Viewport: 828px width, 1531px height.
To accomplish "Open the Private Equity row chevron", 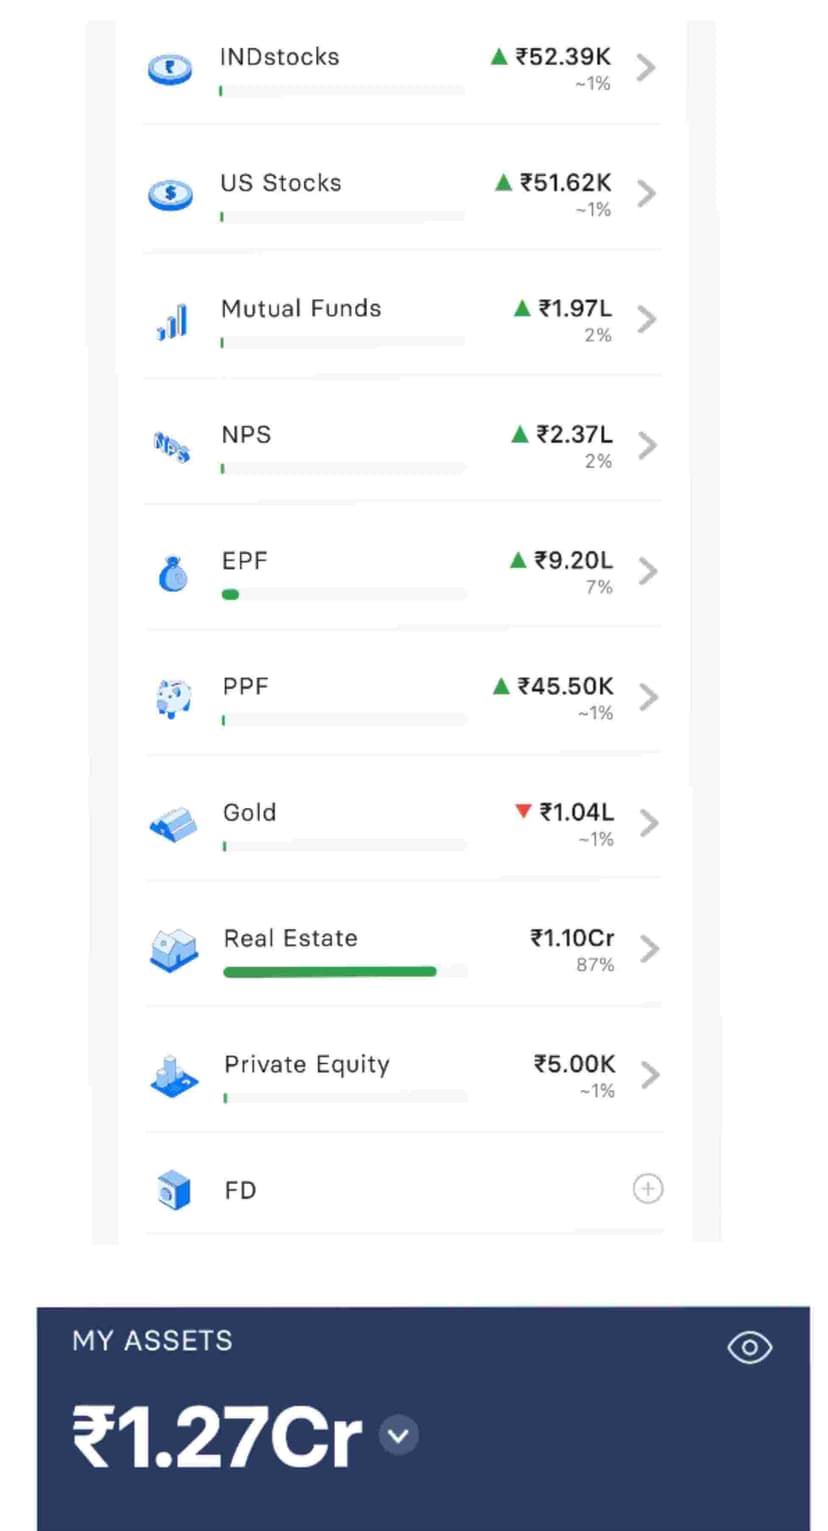I will click(x=650, y=1075).
